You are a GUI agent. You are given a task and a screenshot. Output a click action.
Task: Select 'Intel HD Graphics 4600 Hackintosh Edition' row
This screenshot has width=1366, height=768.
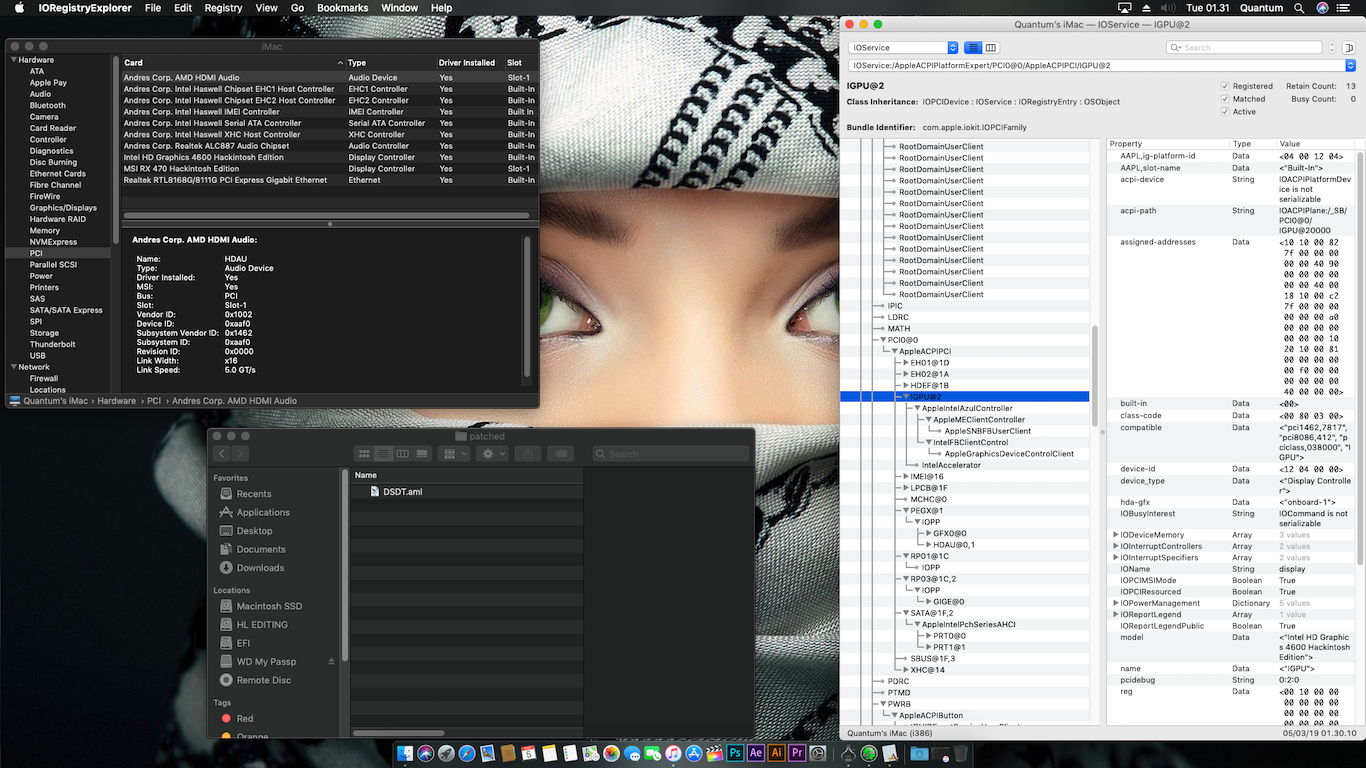329,157
